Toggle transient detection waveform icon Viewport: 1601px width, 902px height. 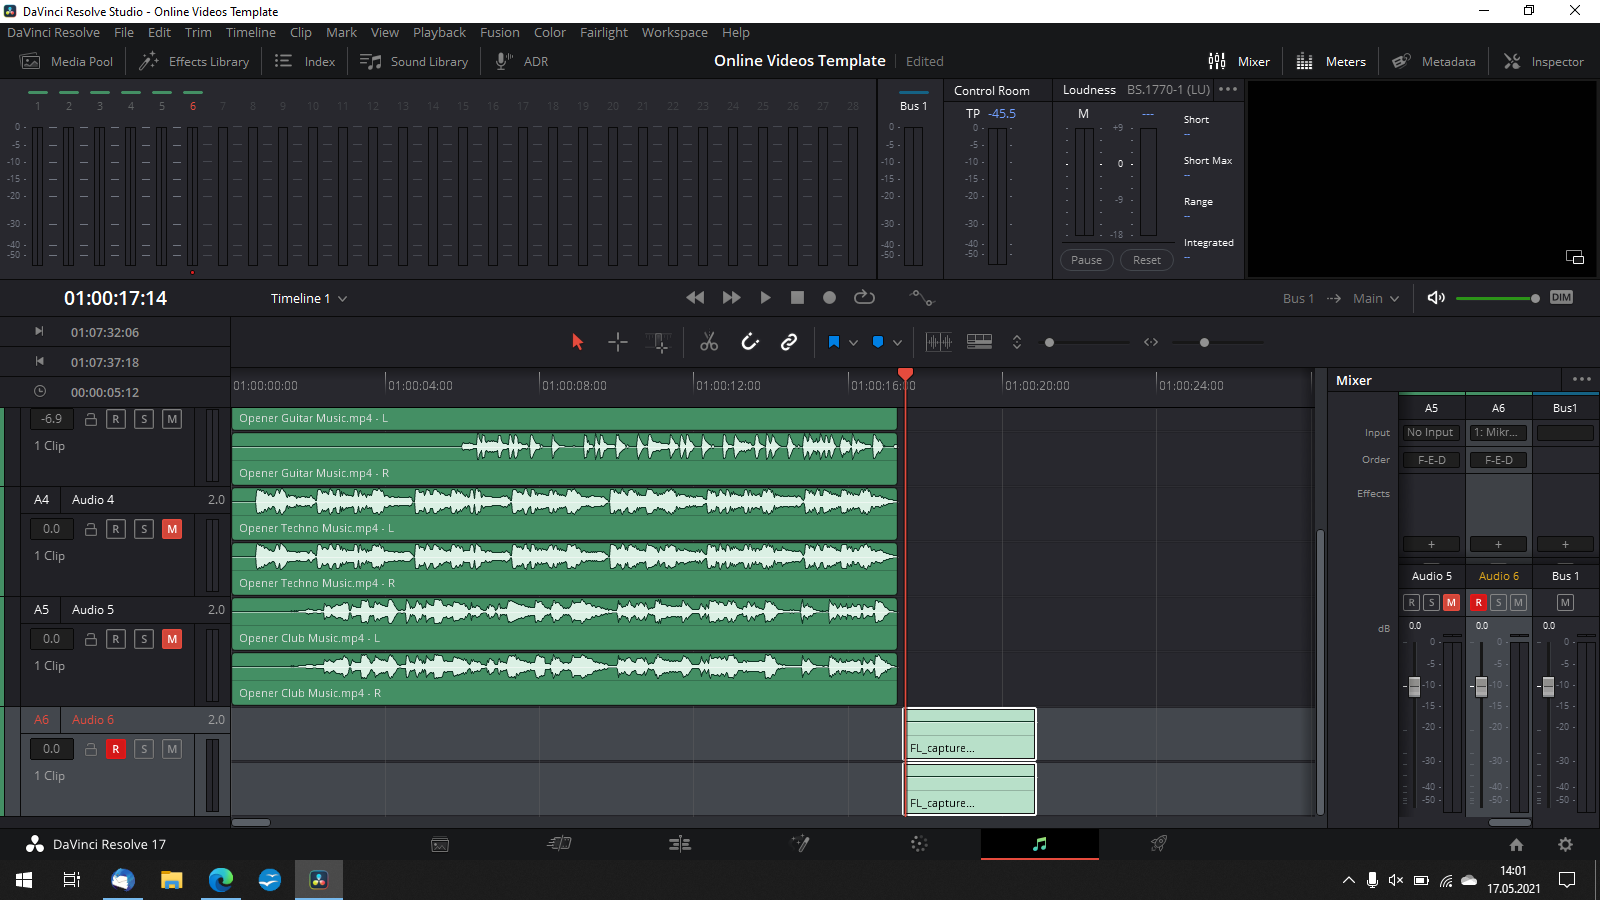939,342
